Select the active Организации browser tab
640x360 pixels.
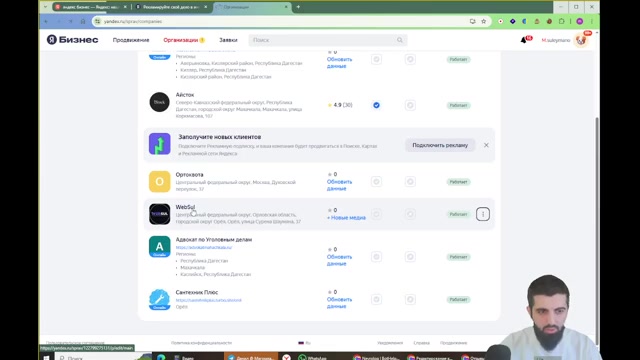click(x=252, y=7)
